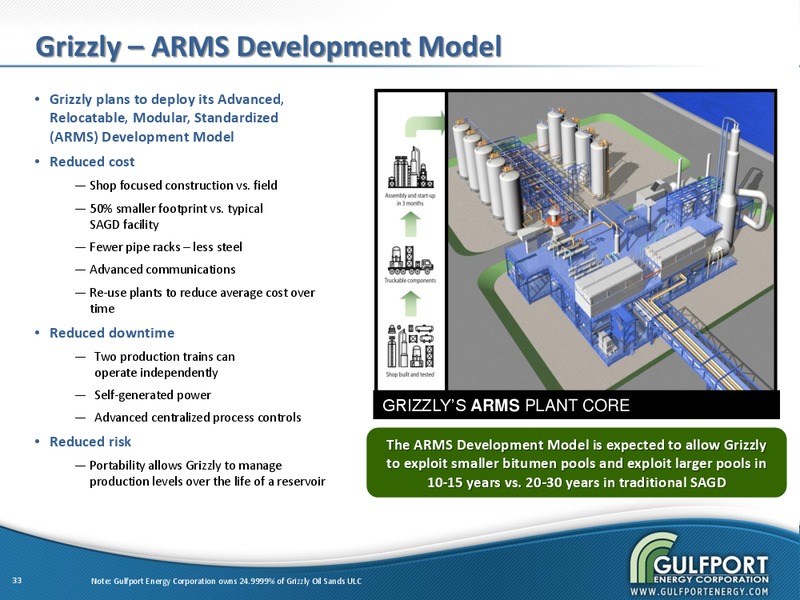Screen dimensions: 800x600
Task: Click the 'Advanced communications' line
Action: click(x=162, y=269)
